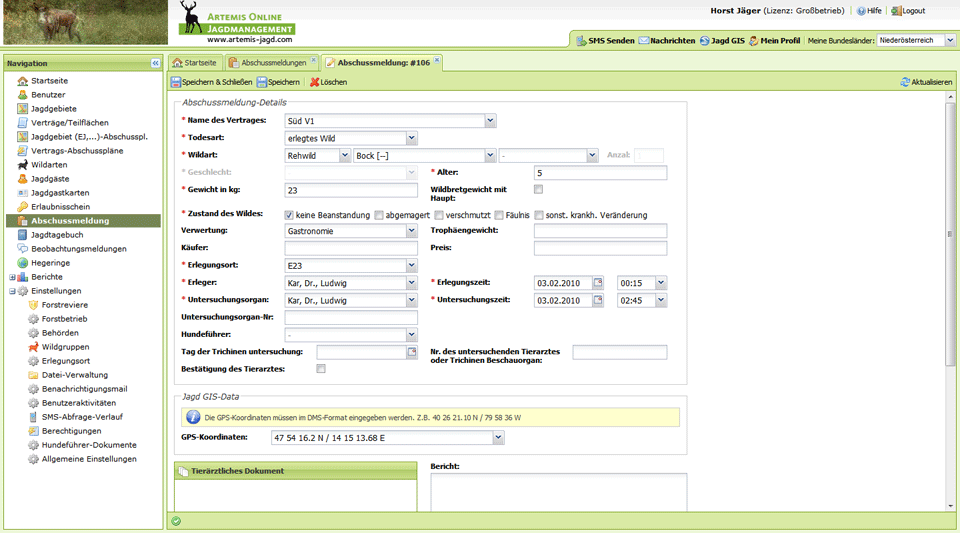
Task: Open the Verträge/Teilflächen icon
Action: pos(23,122)
